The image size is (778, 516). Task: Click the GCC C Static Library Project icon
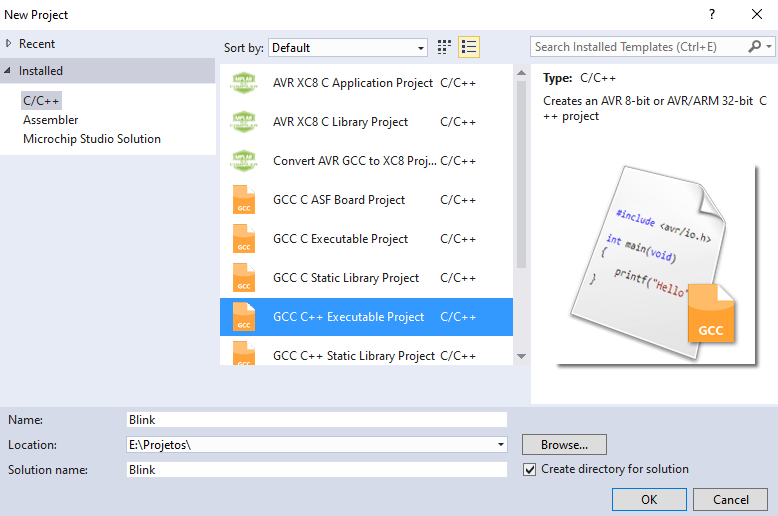(x=244, y=277)
